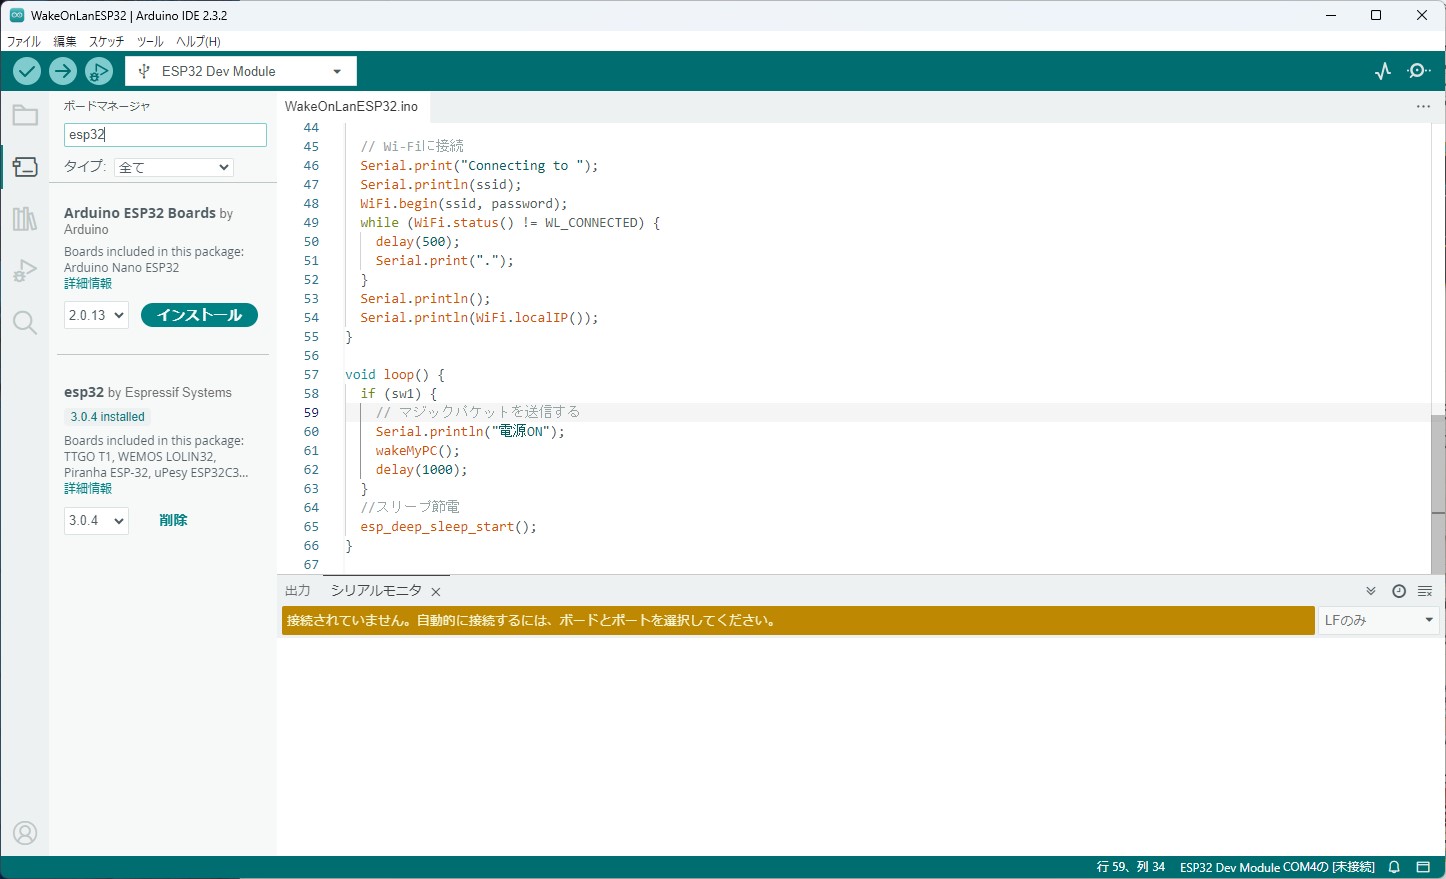Screen dimensions: 1446x879
Task: Switch to the シリアルモニタ tab
Action: [376, 591]
